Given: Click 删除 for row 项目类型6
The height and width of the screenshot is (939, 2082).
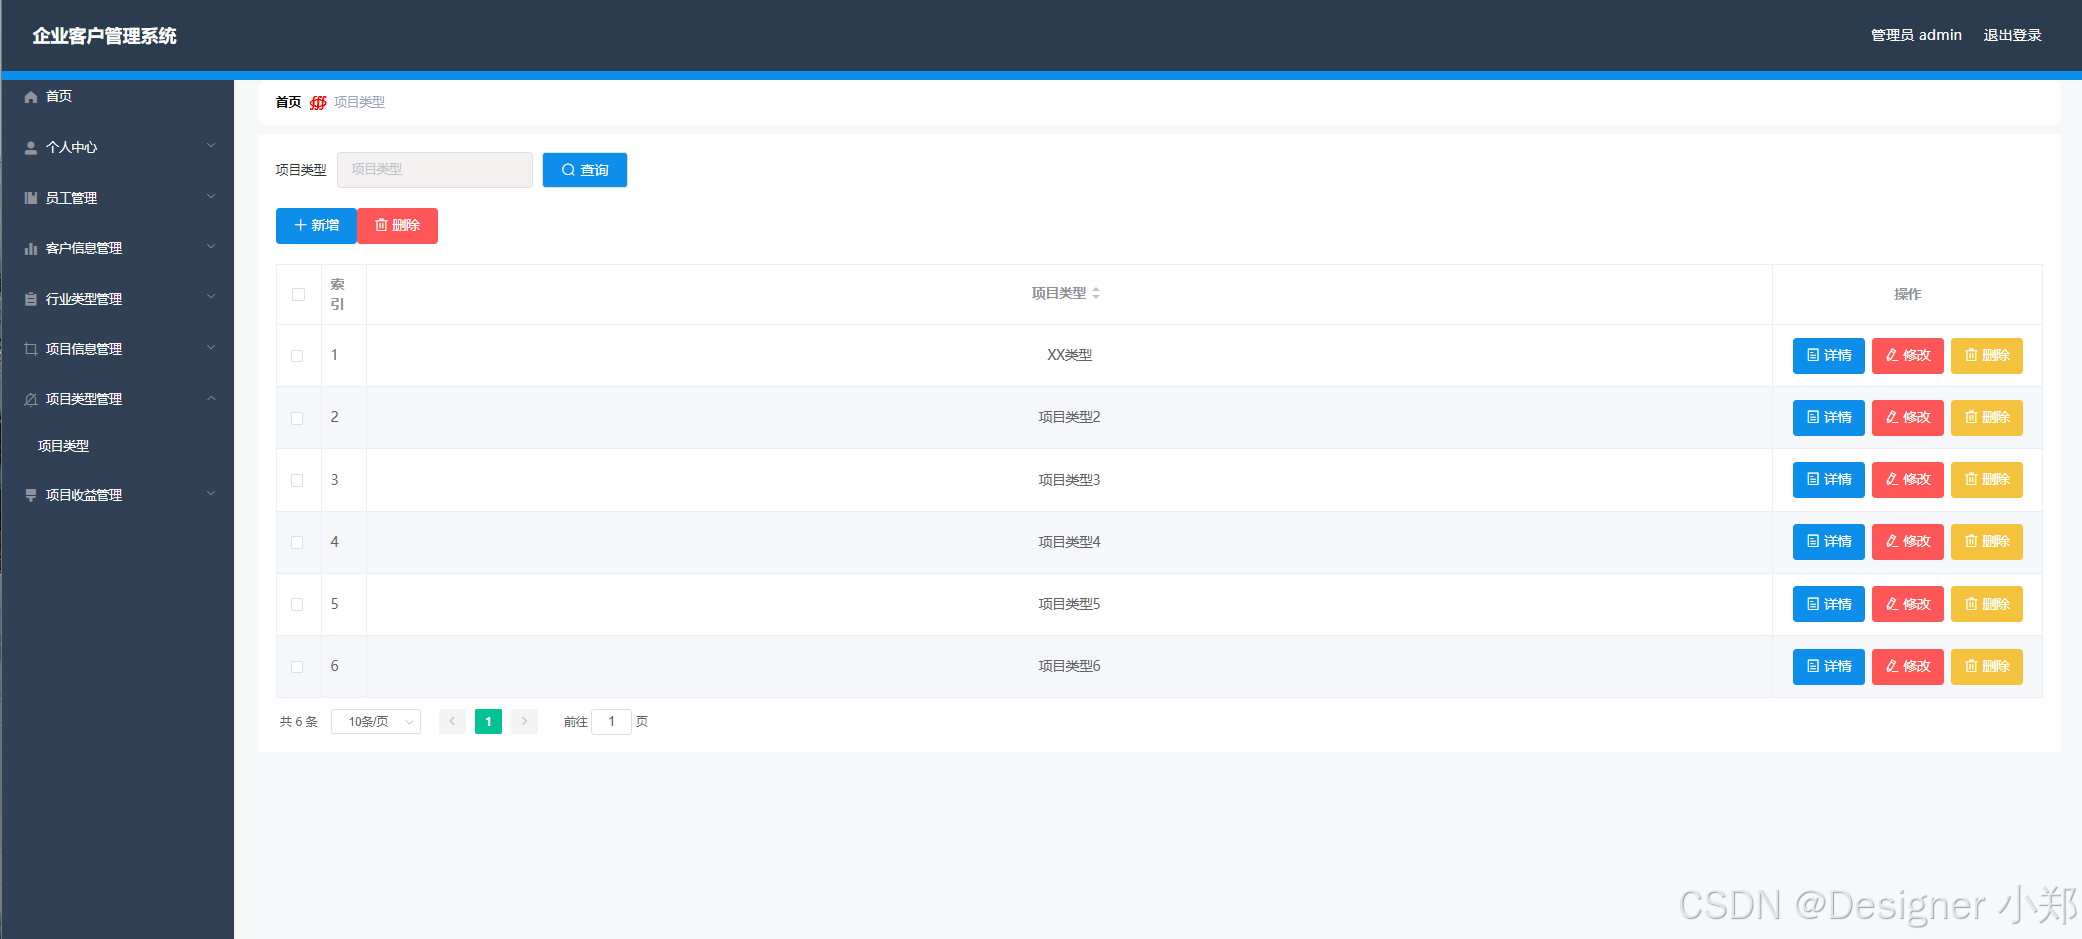Looking at the screenshot, I should pyautogui.click(x=1987, y=667).
